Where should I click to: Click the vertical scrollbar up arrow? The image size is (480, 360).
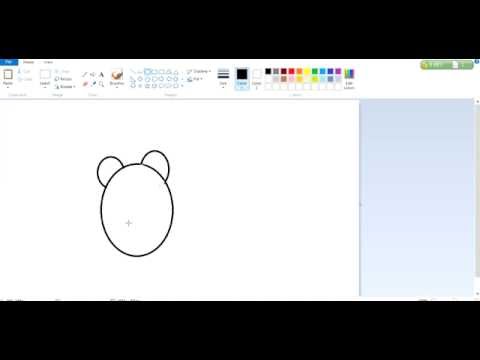[x=477, y=102]
